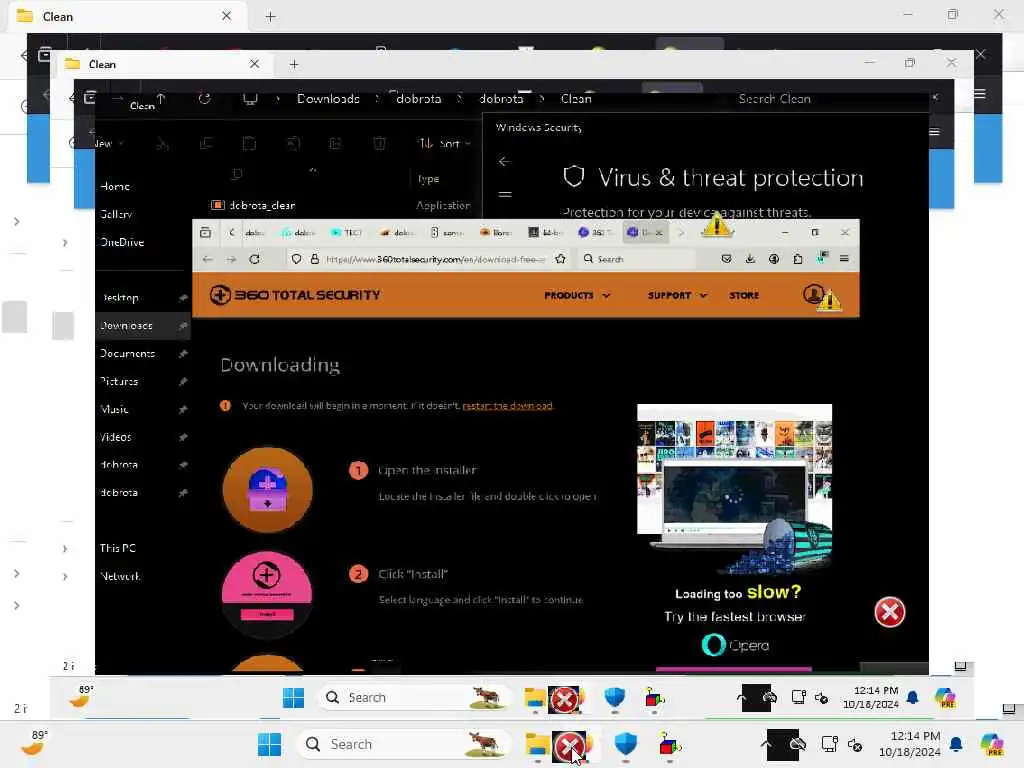Click the Copy icon in Explorer toolbar
1024x768 pixels.
pos(206,143)
